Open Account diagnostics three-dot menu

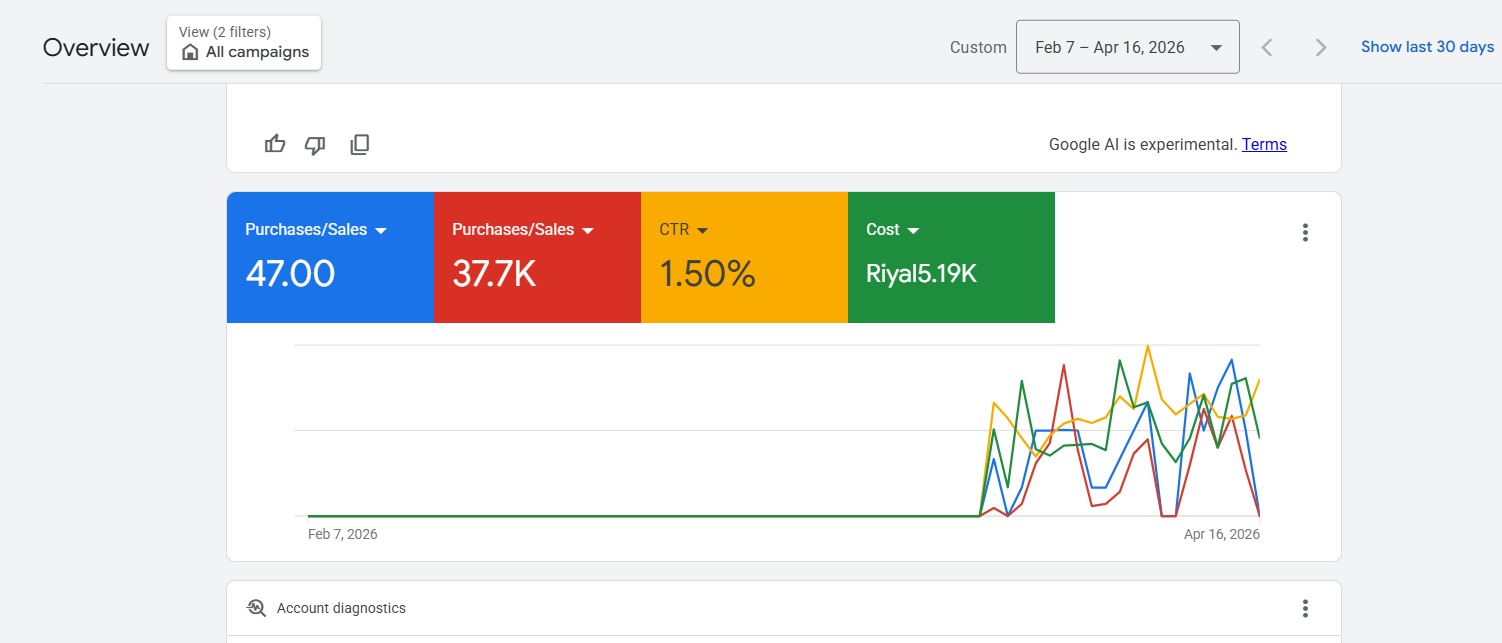pos(1305,608)
